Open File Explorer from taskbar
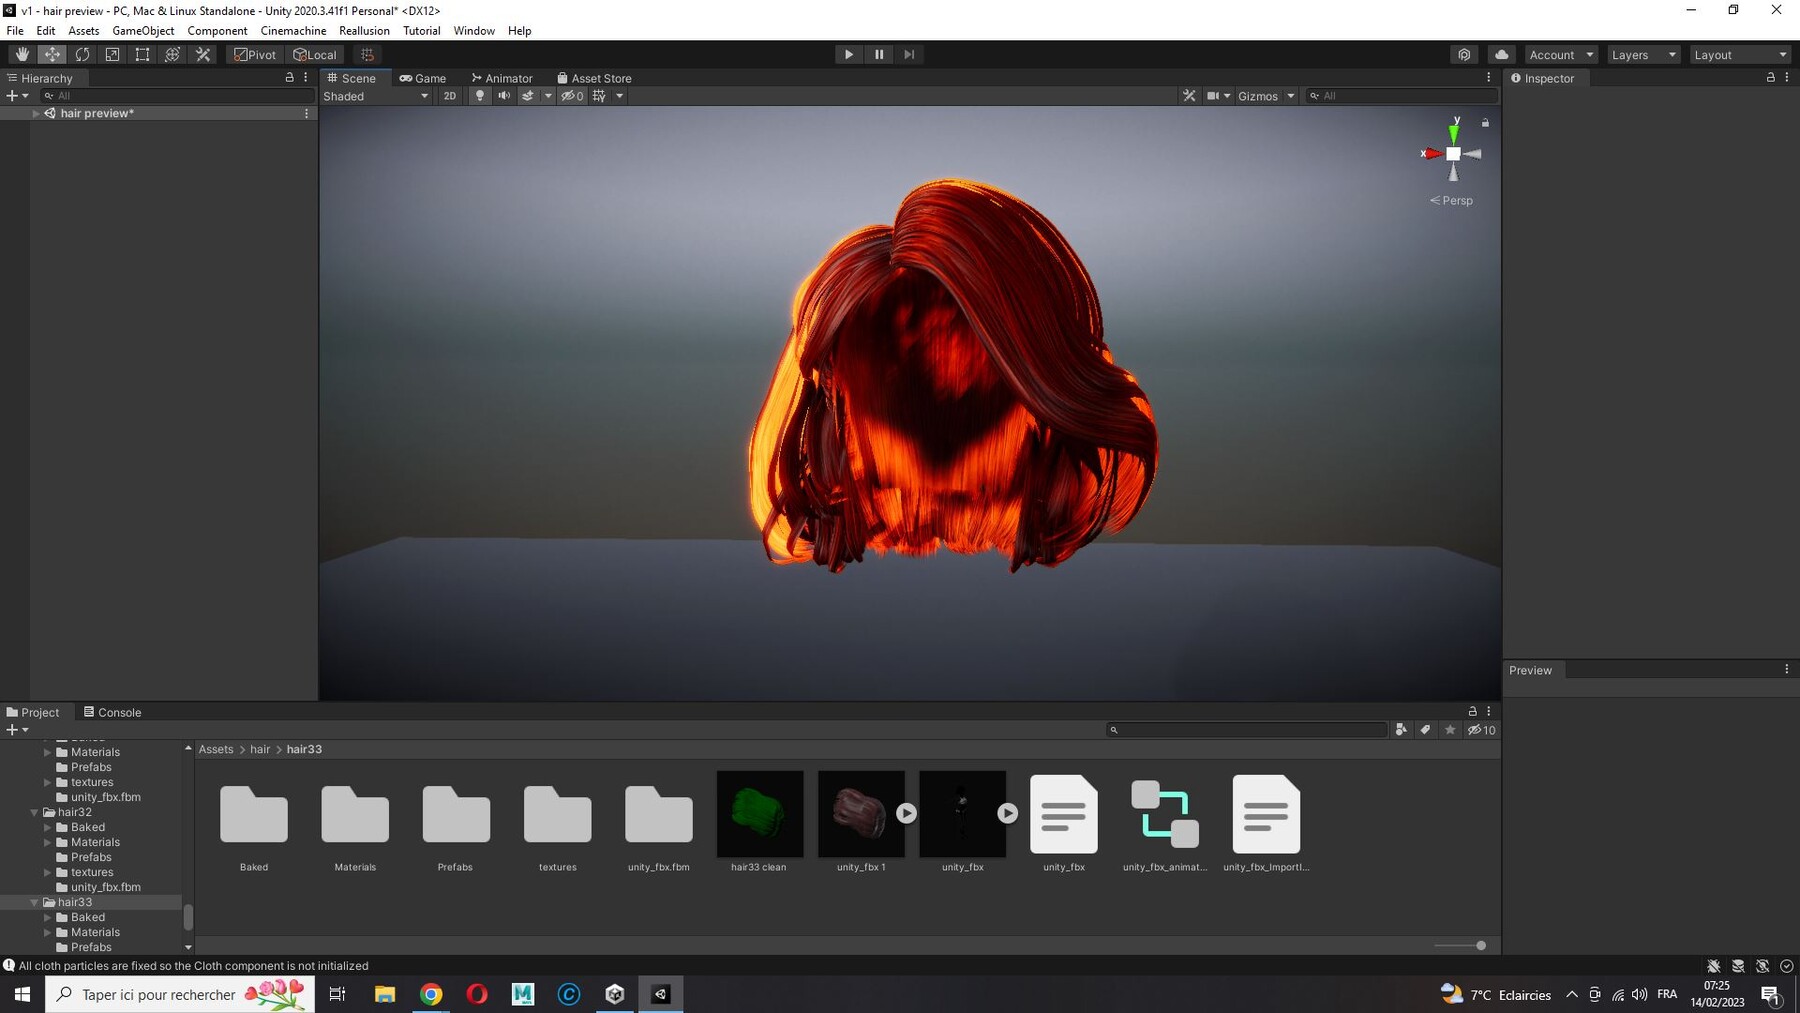 [x=385, y=994]
